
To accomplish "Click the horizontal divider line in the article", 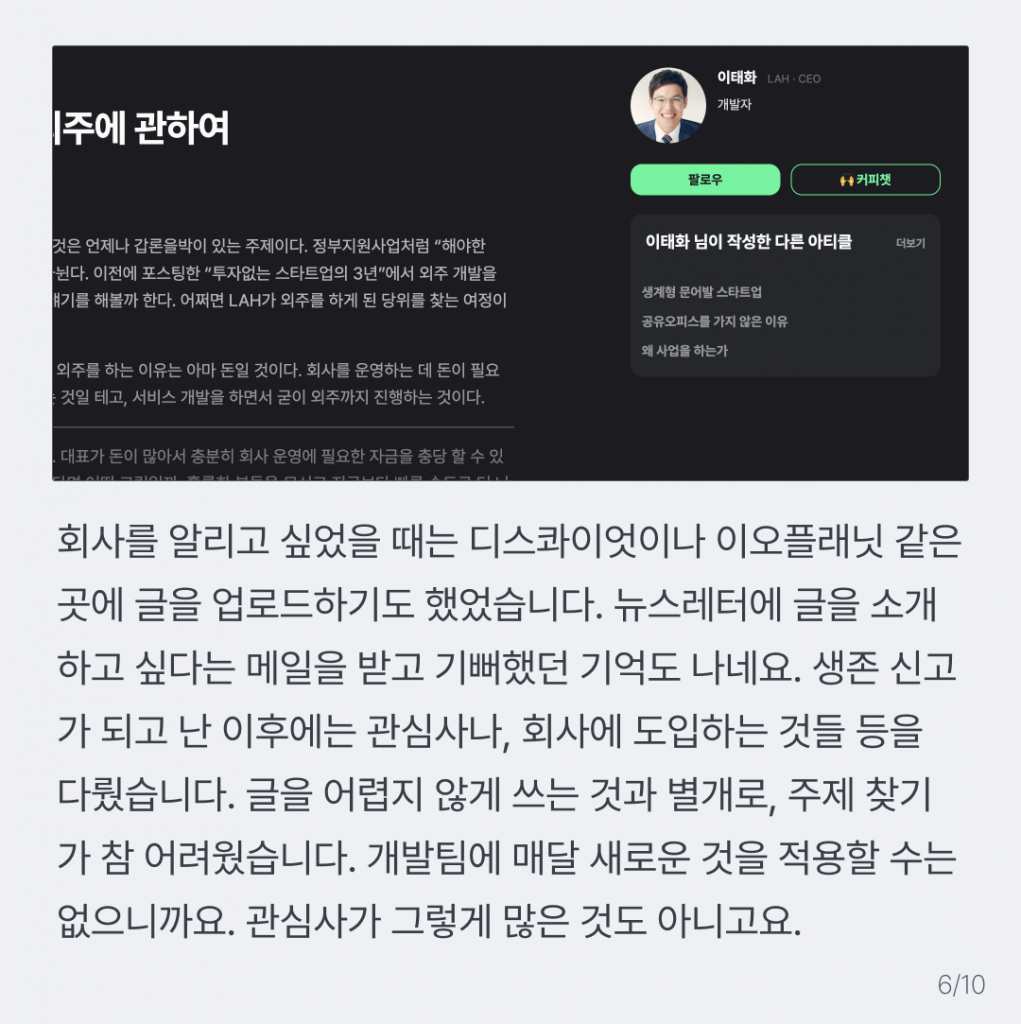I will pos(283,427).
